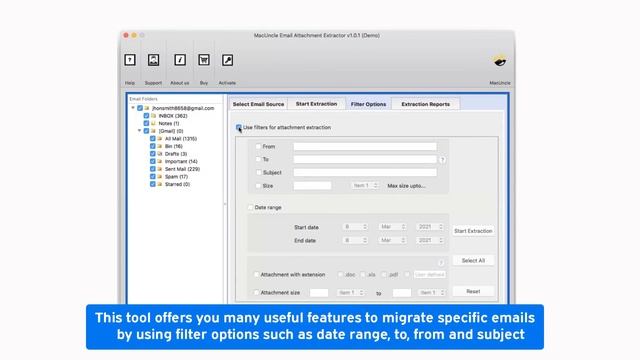Open the Start date year dropdown
Image resolution: width=640 pixels, height=360 pixels.
[x=430, y=227]
